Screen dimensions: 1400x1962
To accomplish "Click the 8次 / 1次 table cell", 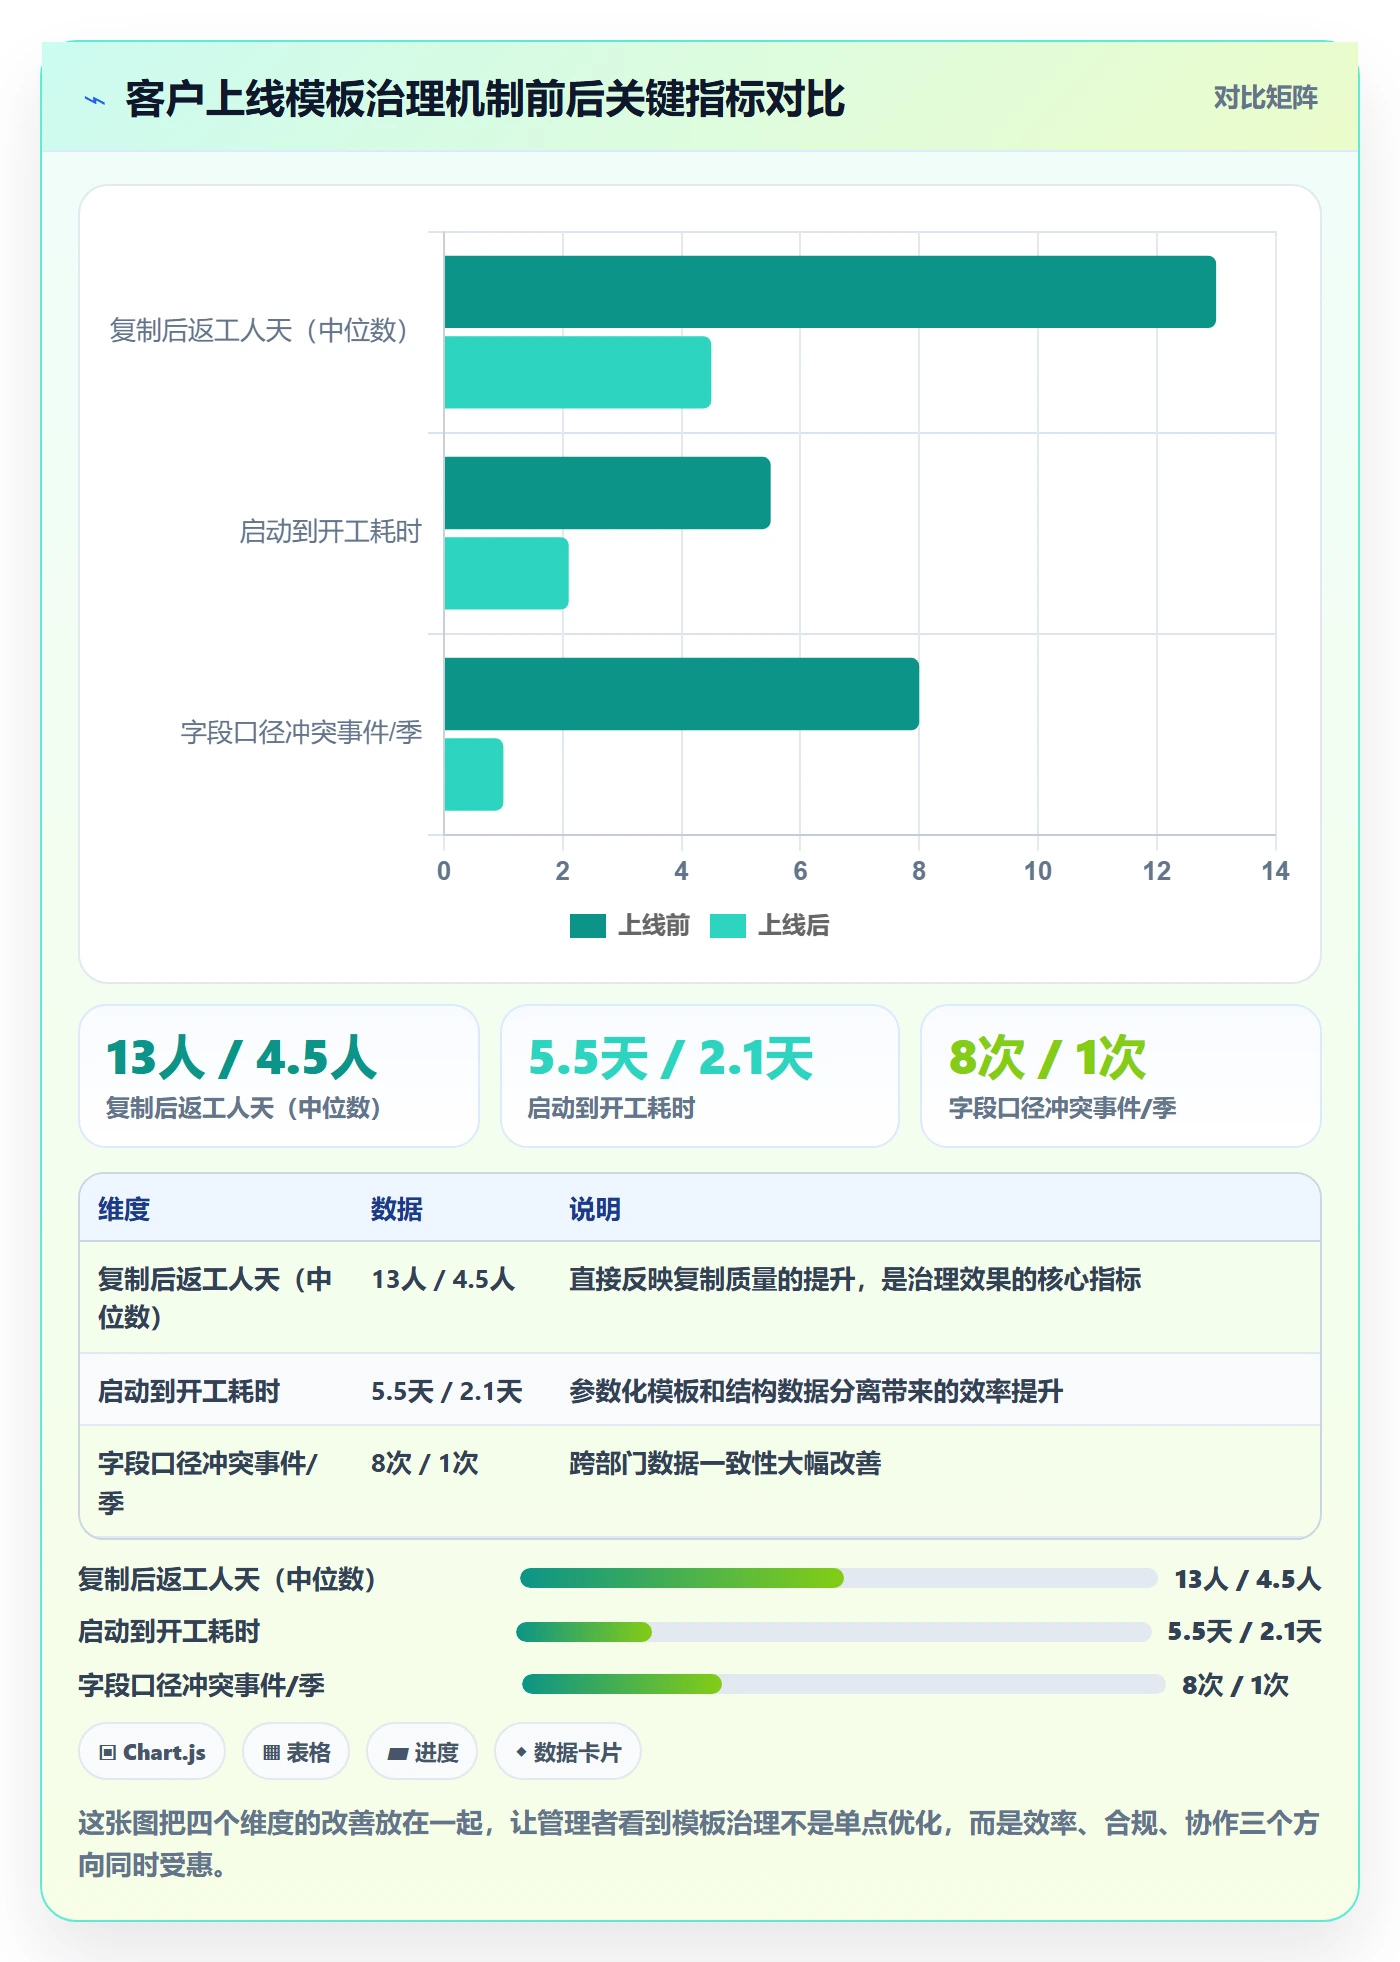I will (425, 1463).
